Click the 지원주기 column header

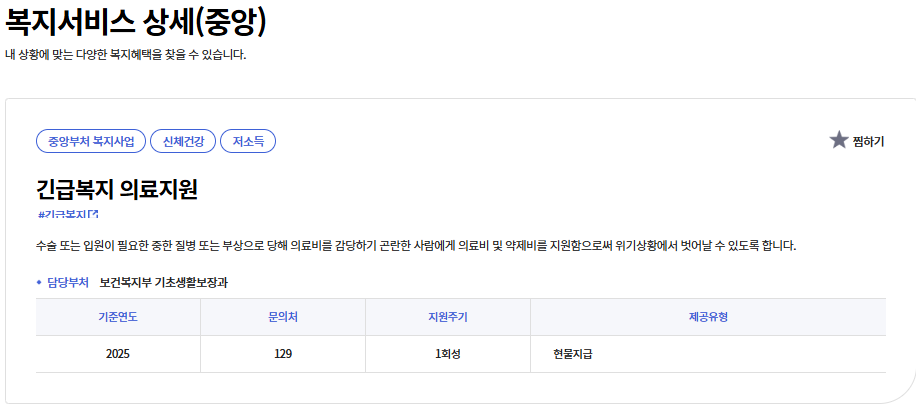447,318
